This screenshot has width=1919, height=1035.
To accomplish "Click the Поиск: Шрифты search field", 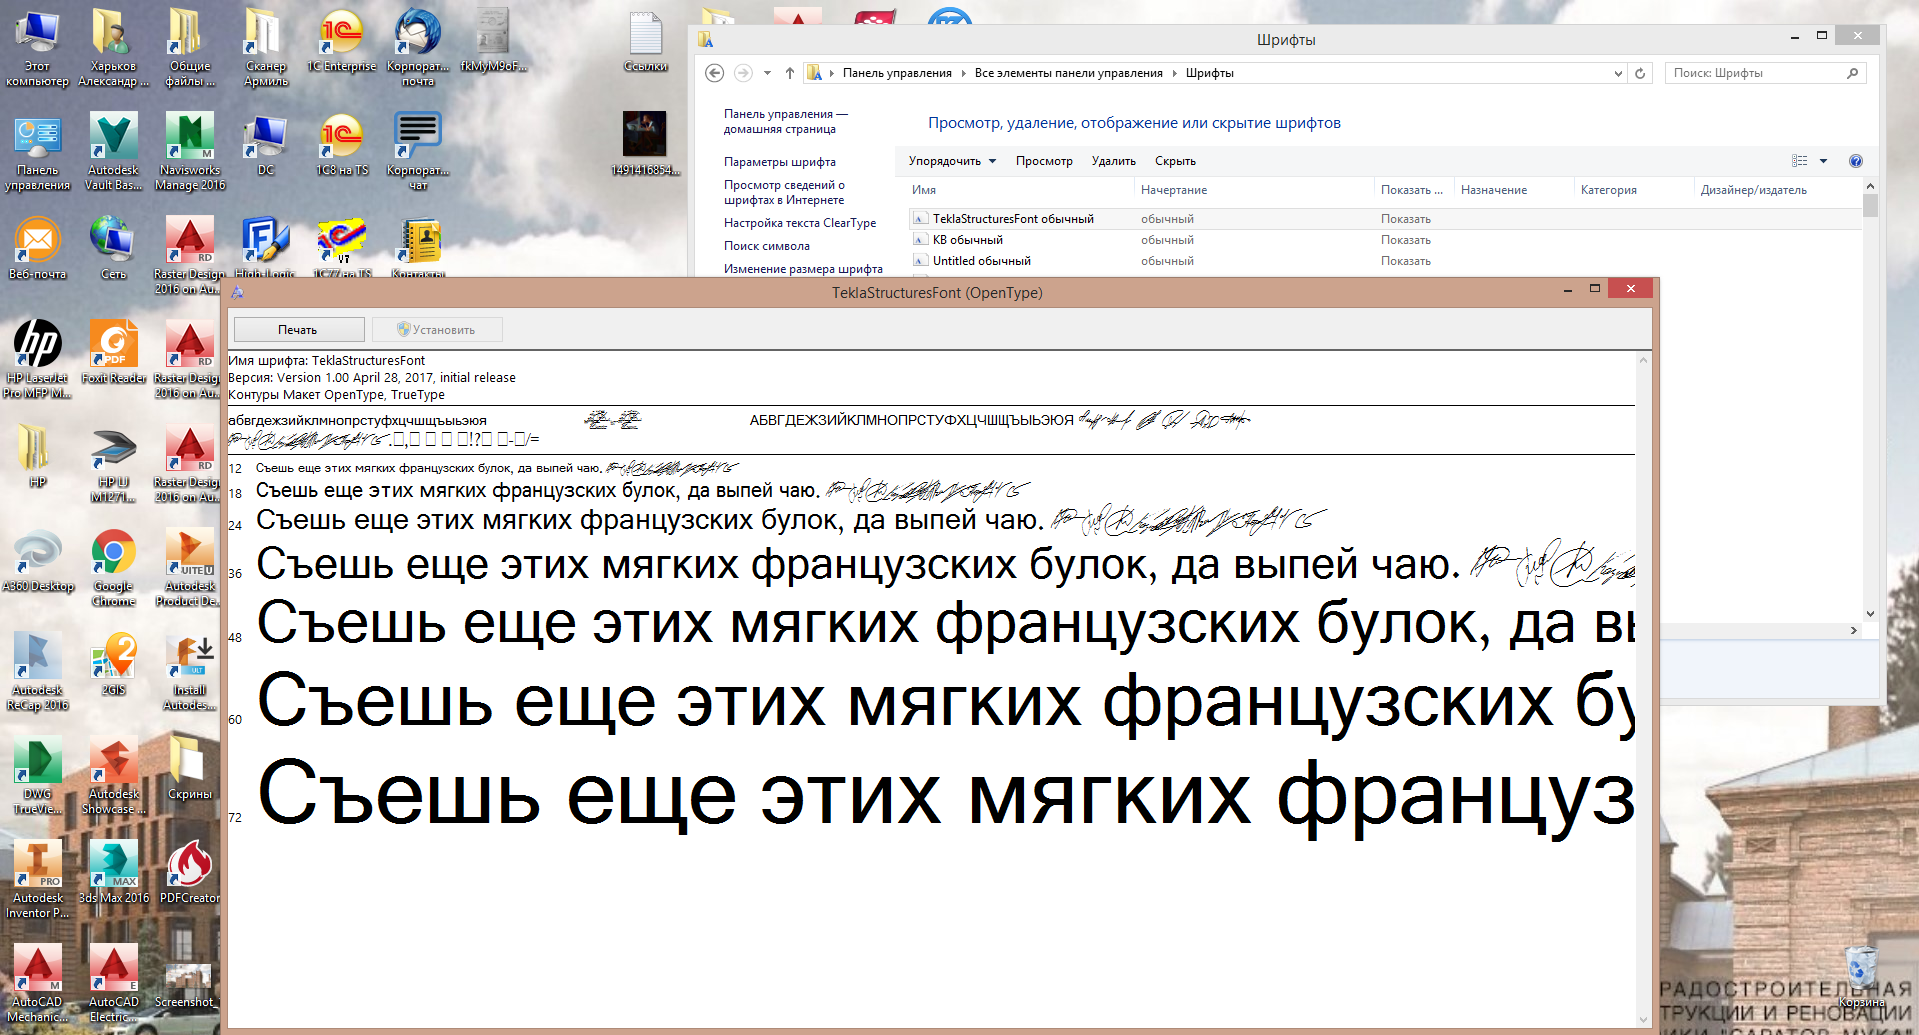I will pyautogui.click(x=1765, y=73).
